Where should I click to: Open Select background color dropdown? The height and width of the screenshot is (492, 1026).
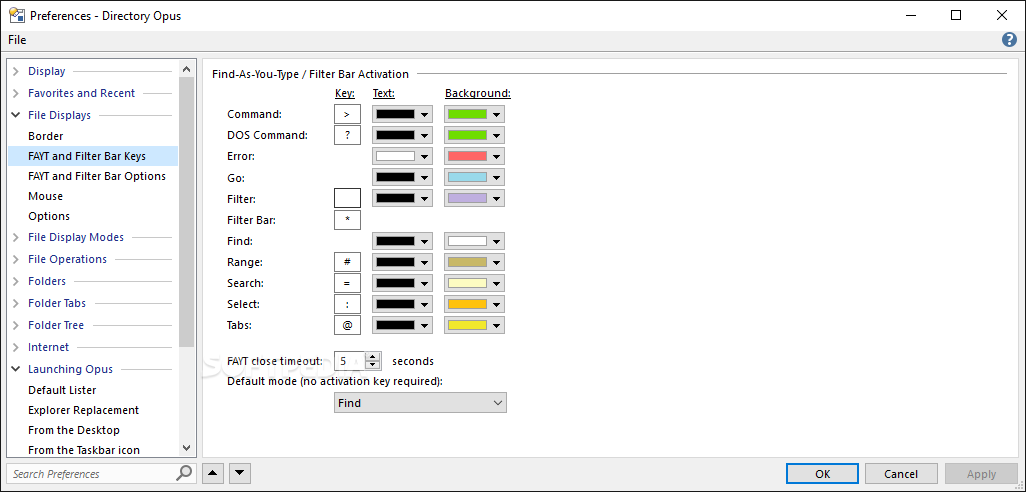point(474,304)
